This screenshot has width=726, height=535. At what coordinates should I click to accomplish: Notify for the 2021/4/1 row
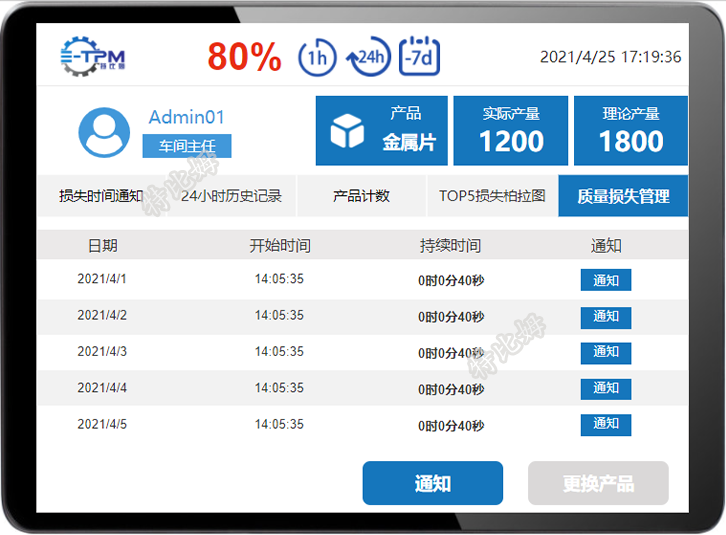coord(606,280)
